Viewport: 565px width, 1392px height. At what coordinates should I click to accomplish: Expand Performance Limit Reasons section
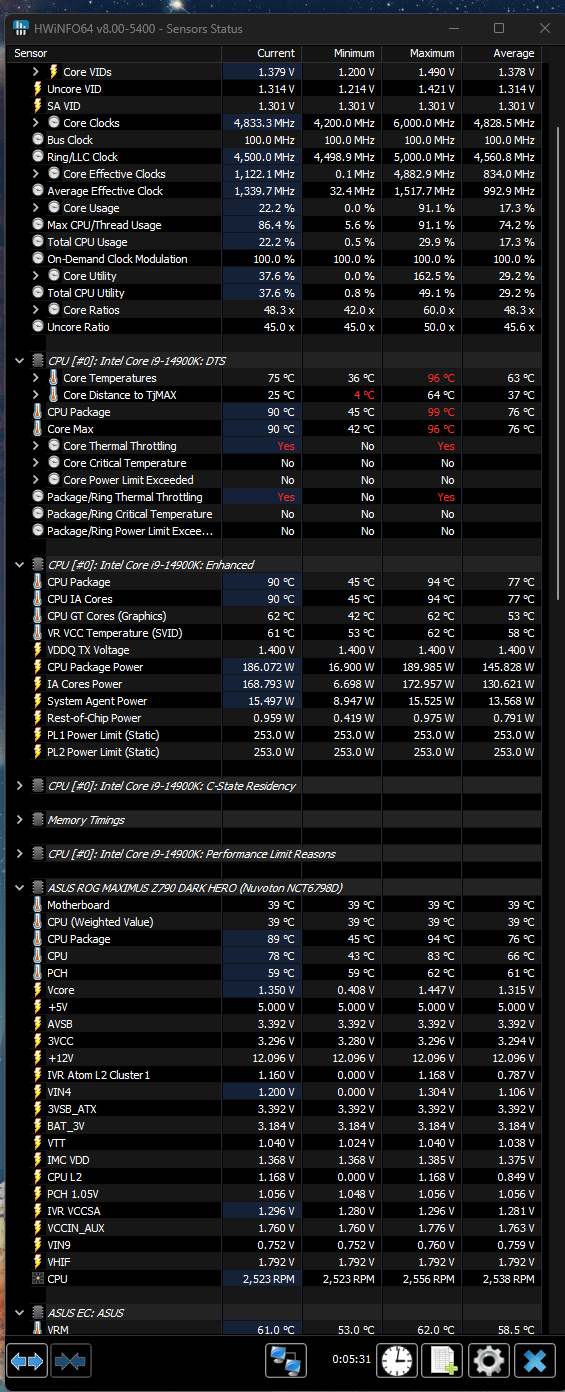(x=20, y=854)
